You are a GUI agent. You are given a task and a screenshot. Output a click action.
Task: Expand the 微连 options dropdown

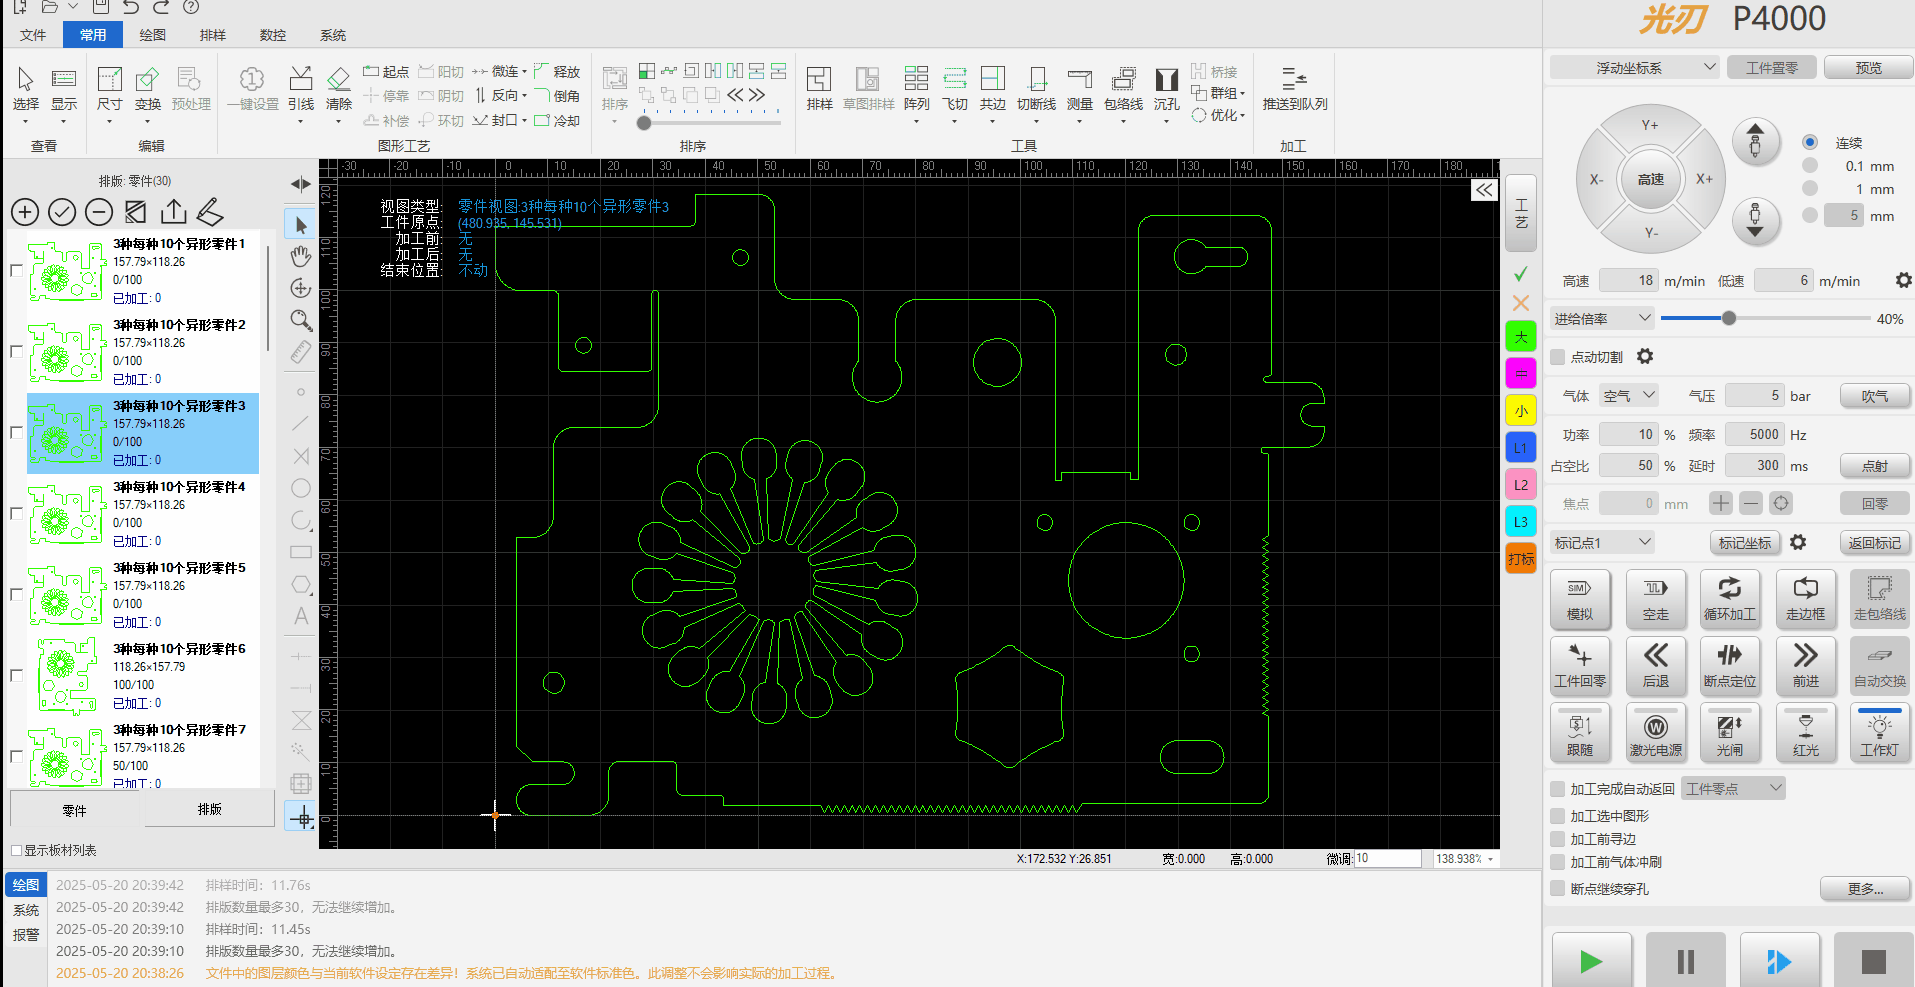[x=524, y=72]
